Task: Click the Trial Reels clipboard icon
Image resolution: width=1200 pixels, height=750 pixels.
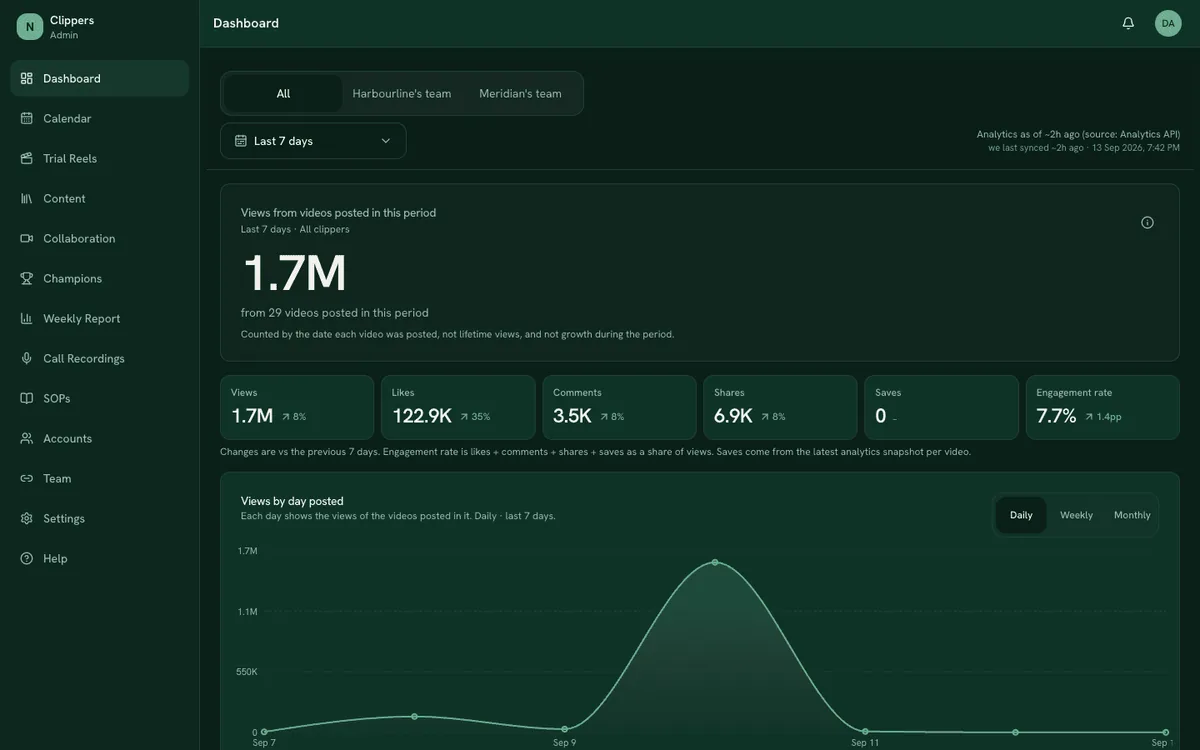Action: pyautogui.click(x=27, y=158)
